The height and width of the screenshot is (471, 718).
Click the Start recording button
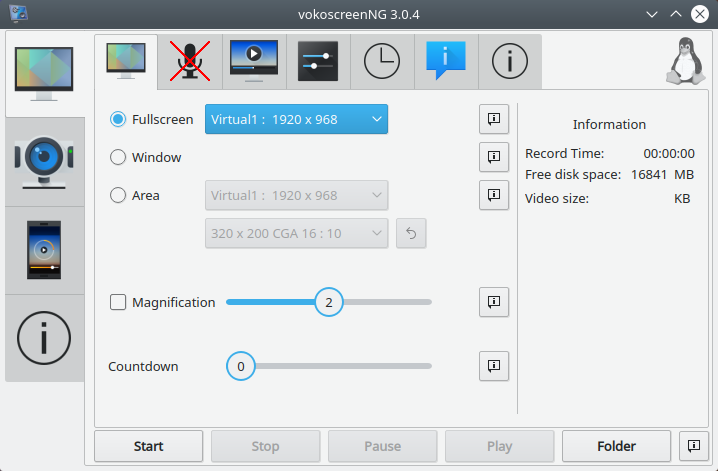click(x=148, y=446)
